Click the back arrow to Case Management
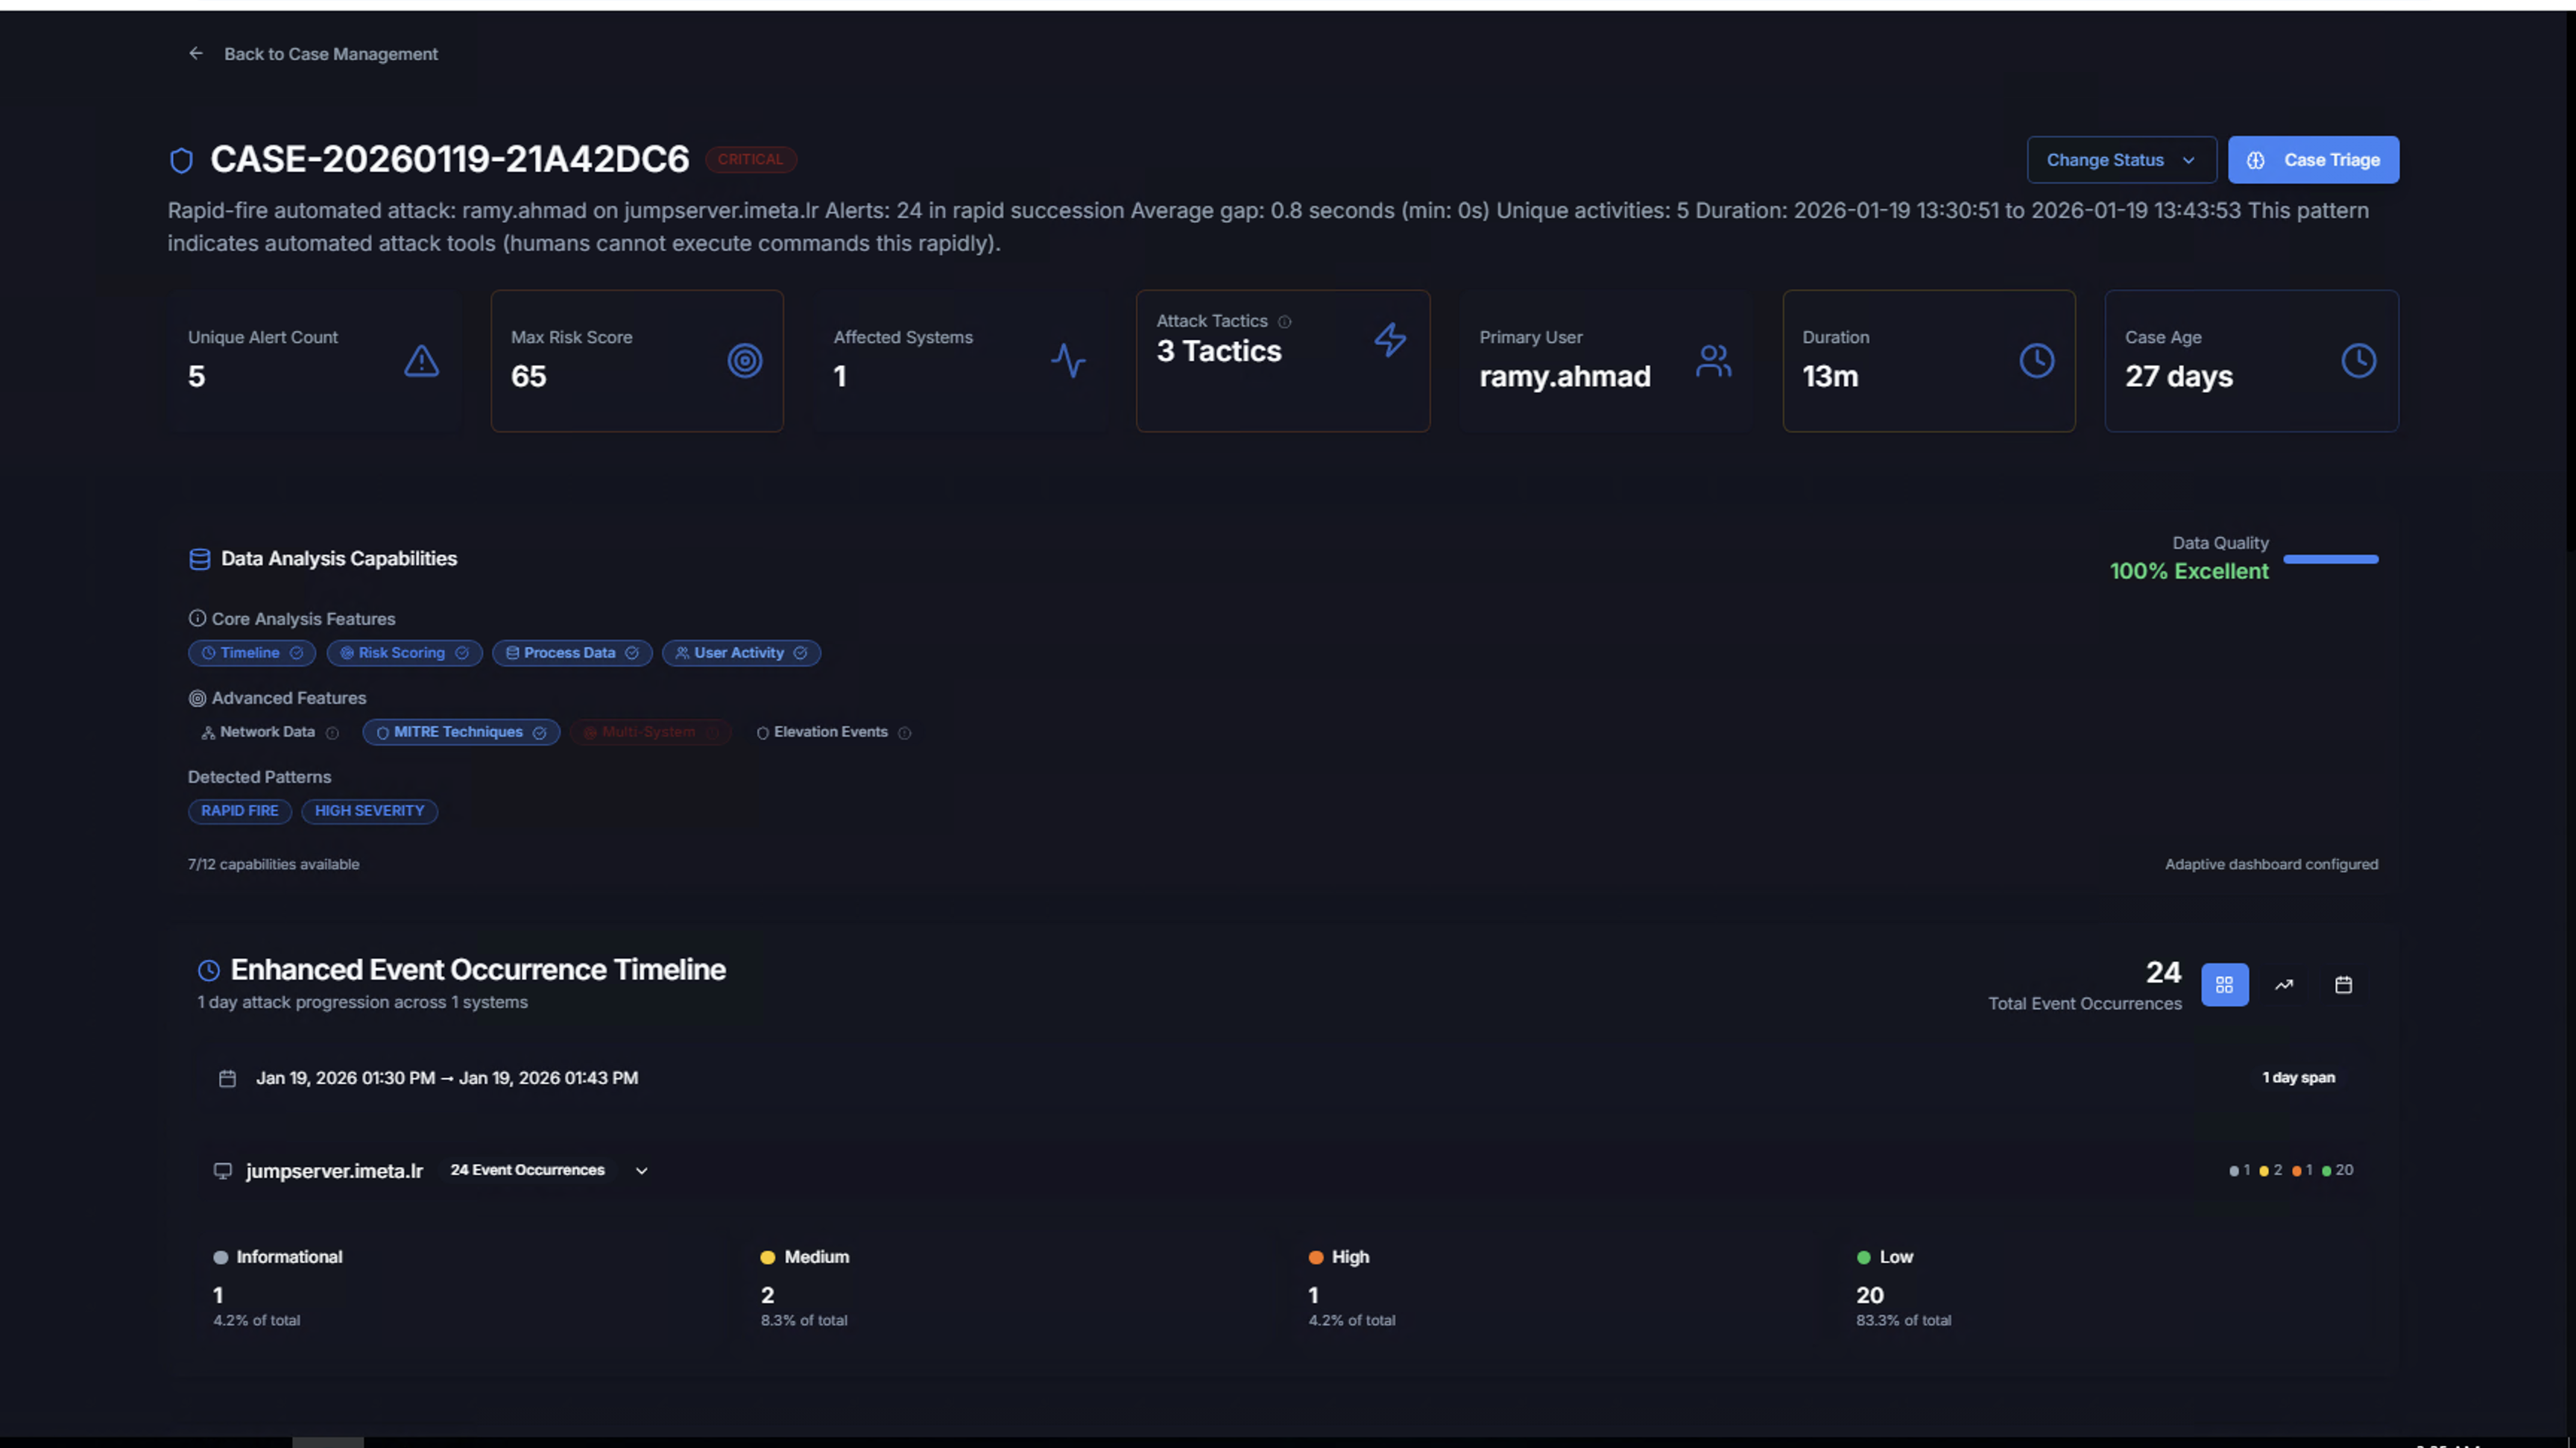This screenshot has width=2576, height=1448. click(196, 54)
